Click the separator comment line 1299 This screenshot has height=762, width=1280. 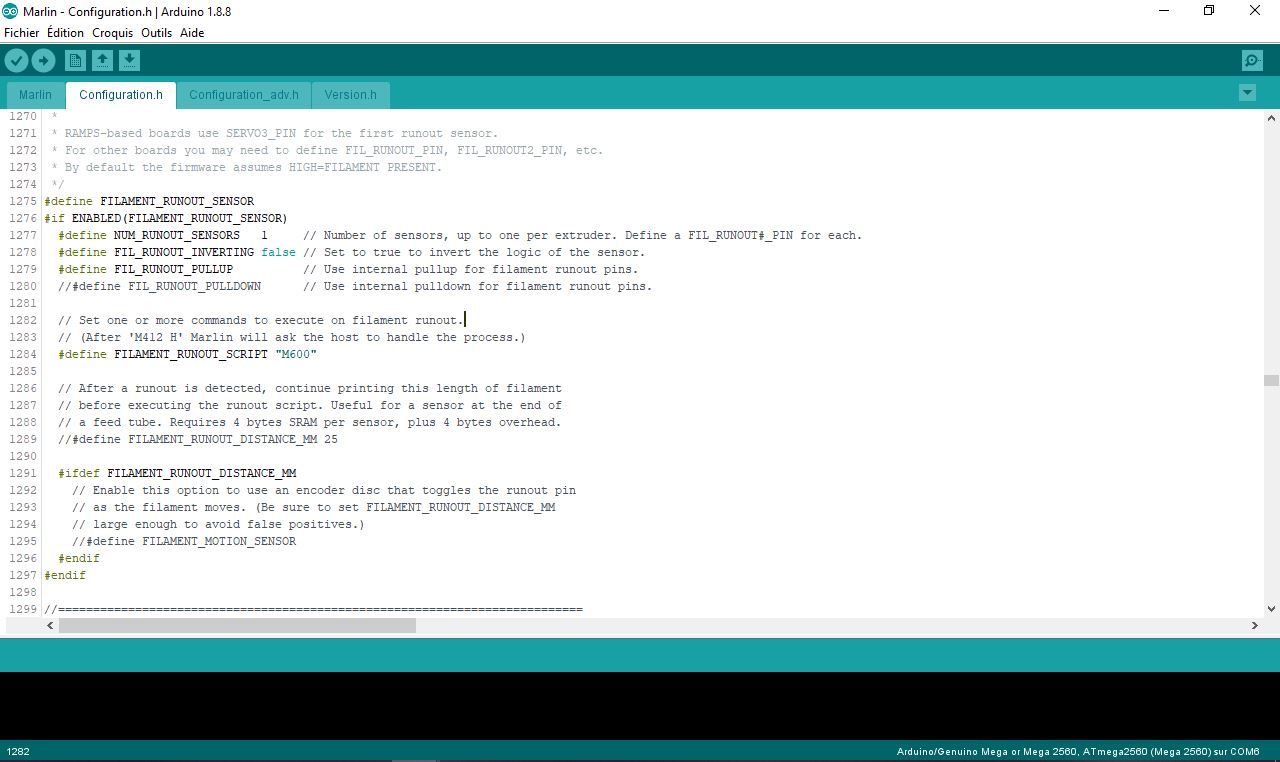pos(313,609)
